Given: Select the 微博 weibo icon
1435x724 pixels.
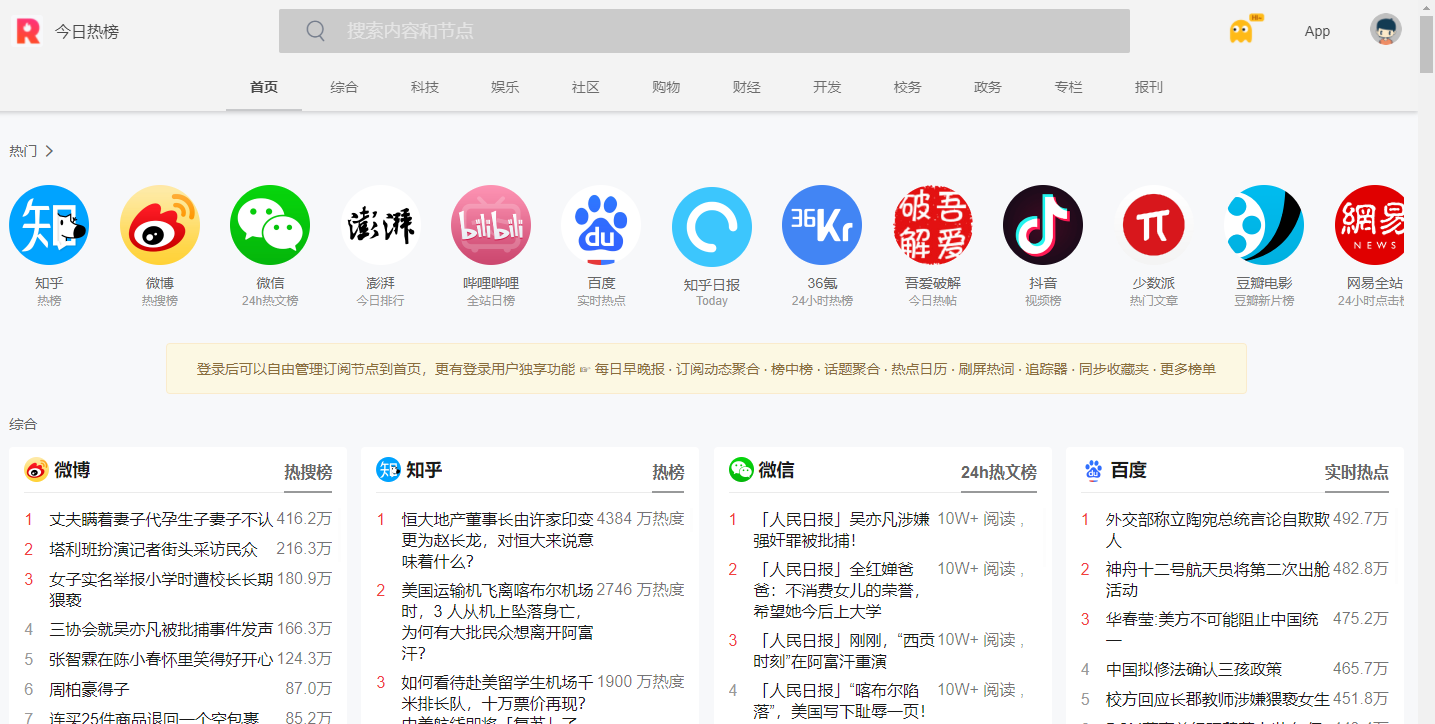Looking at the screenshot, I should (159, 224).
